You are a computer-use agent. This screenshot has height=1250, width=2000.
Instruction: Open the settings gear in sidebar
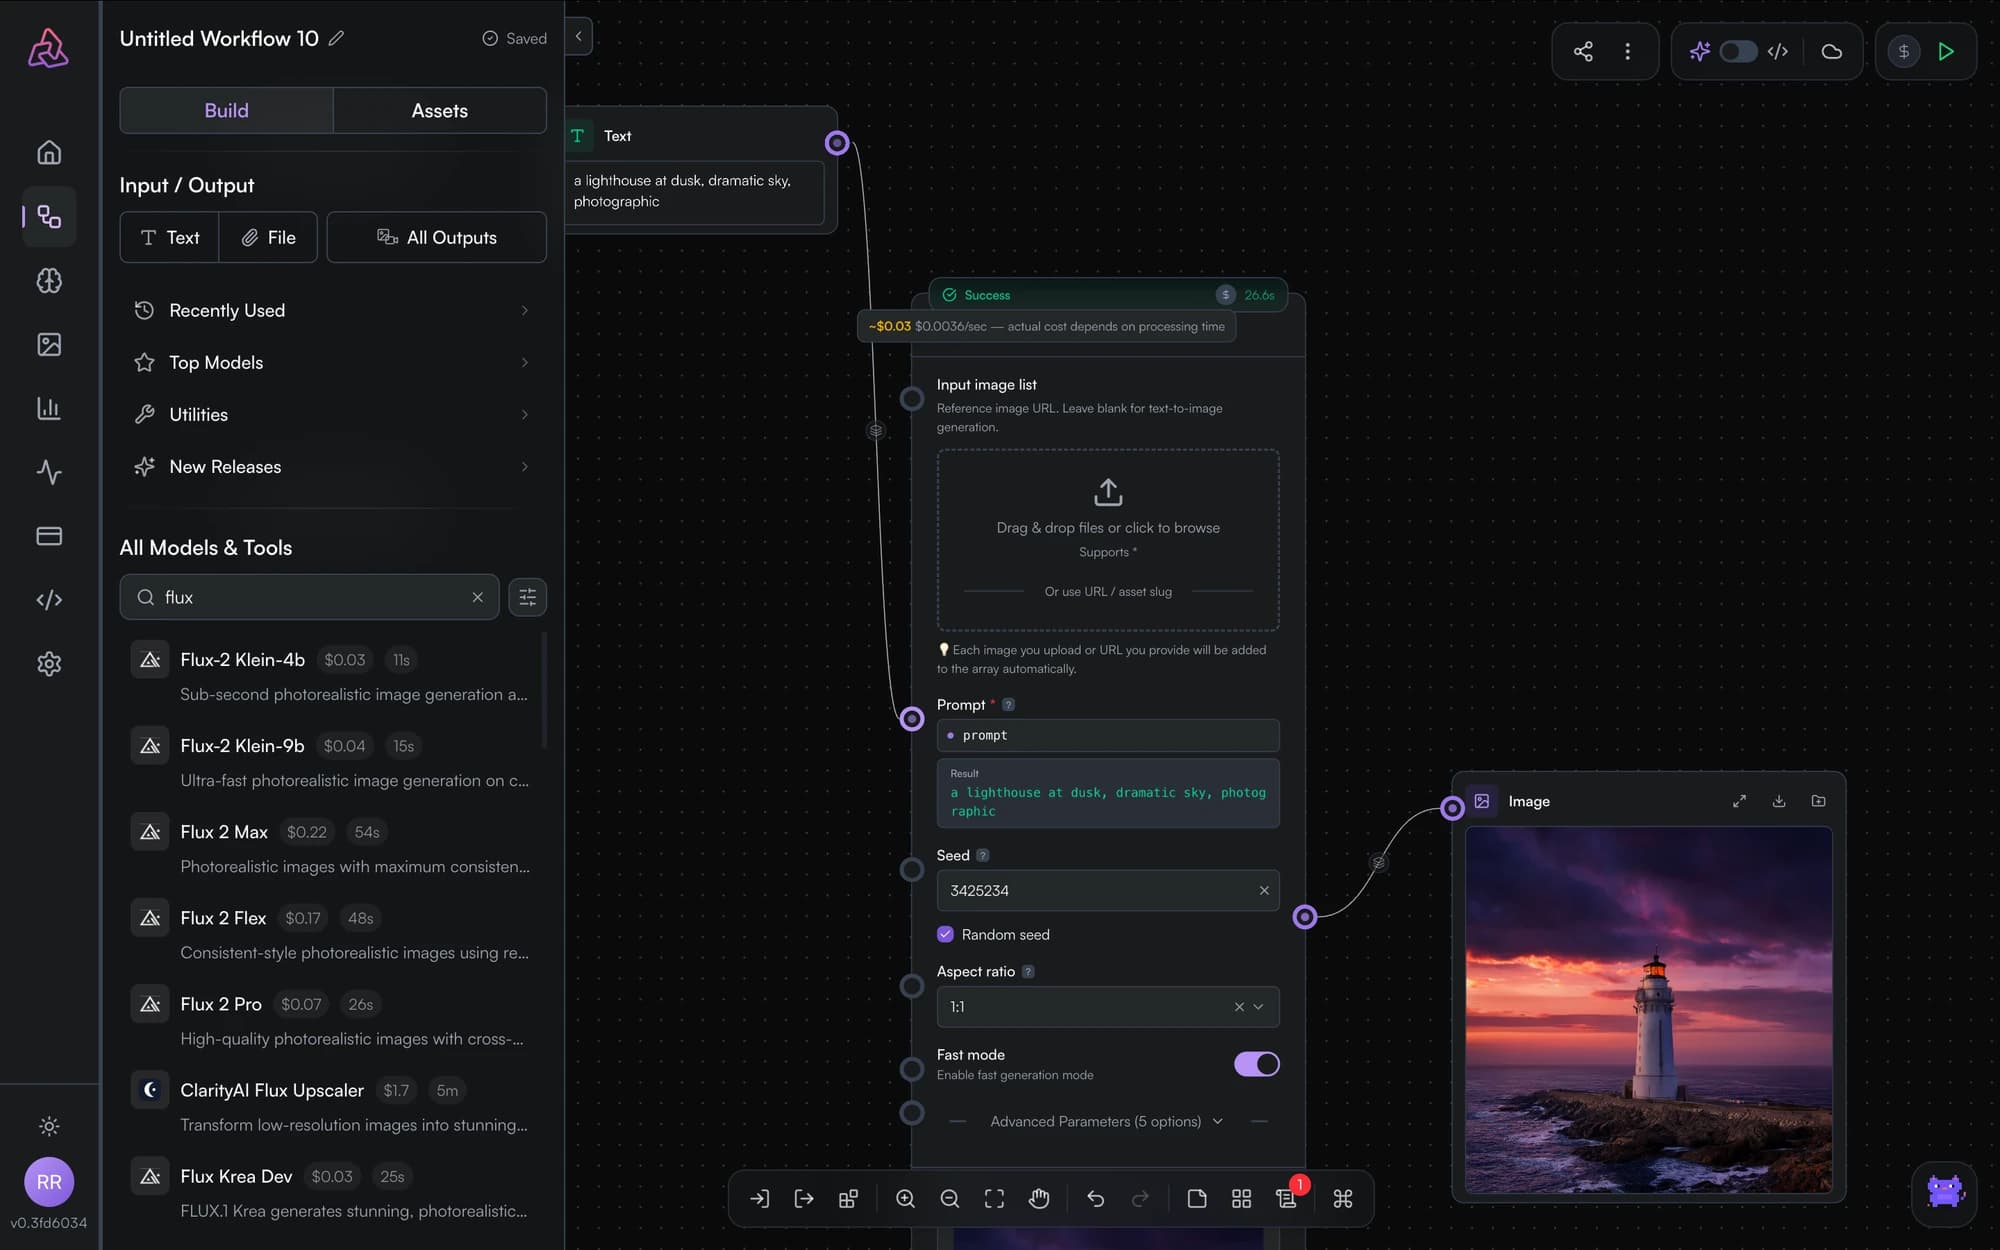[x=49, y=664]
